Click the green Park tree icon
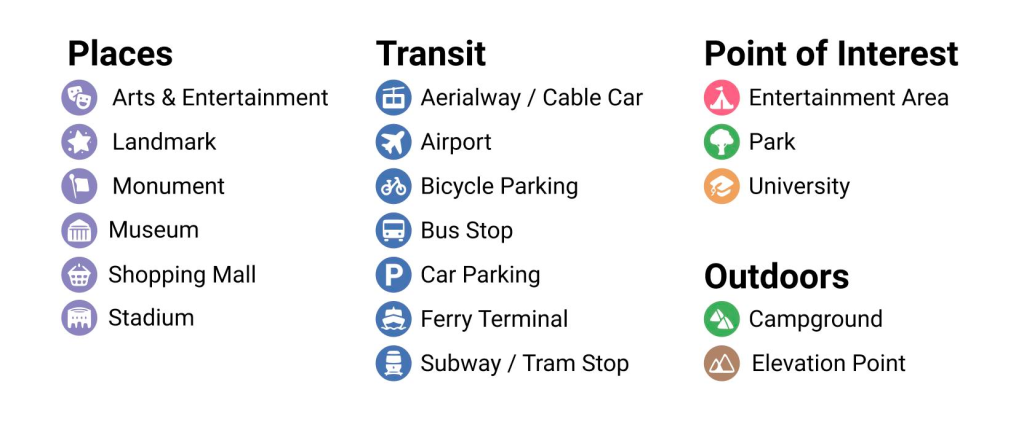The height and width of the screenshot is (430, 1024). point(721,142)
